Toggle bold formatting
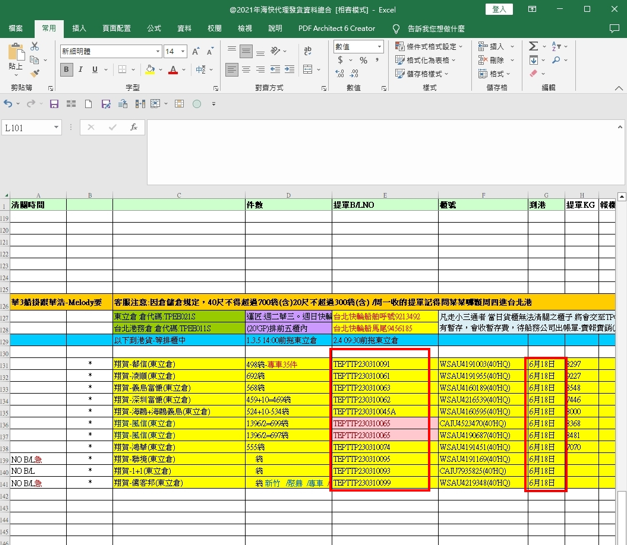Viewport: 627px width, 546px height. pos(66,70)
